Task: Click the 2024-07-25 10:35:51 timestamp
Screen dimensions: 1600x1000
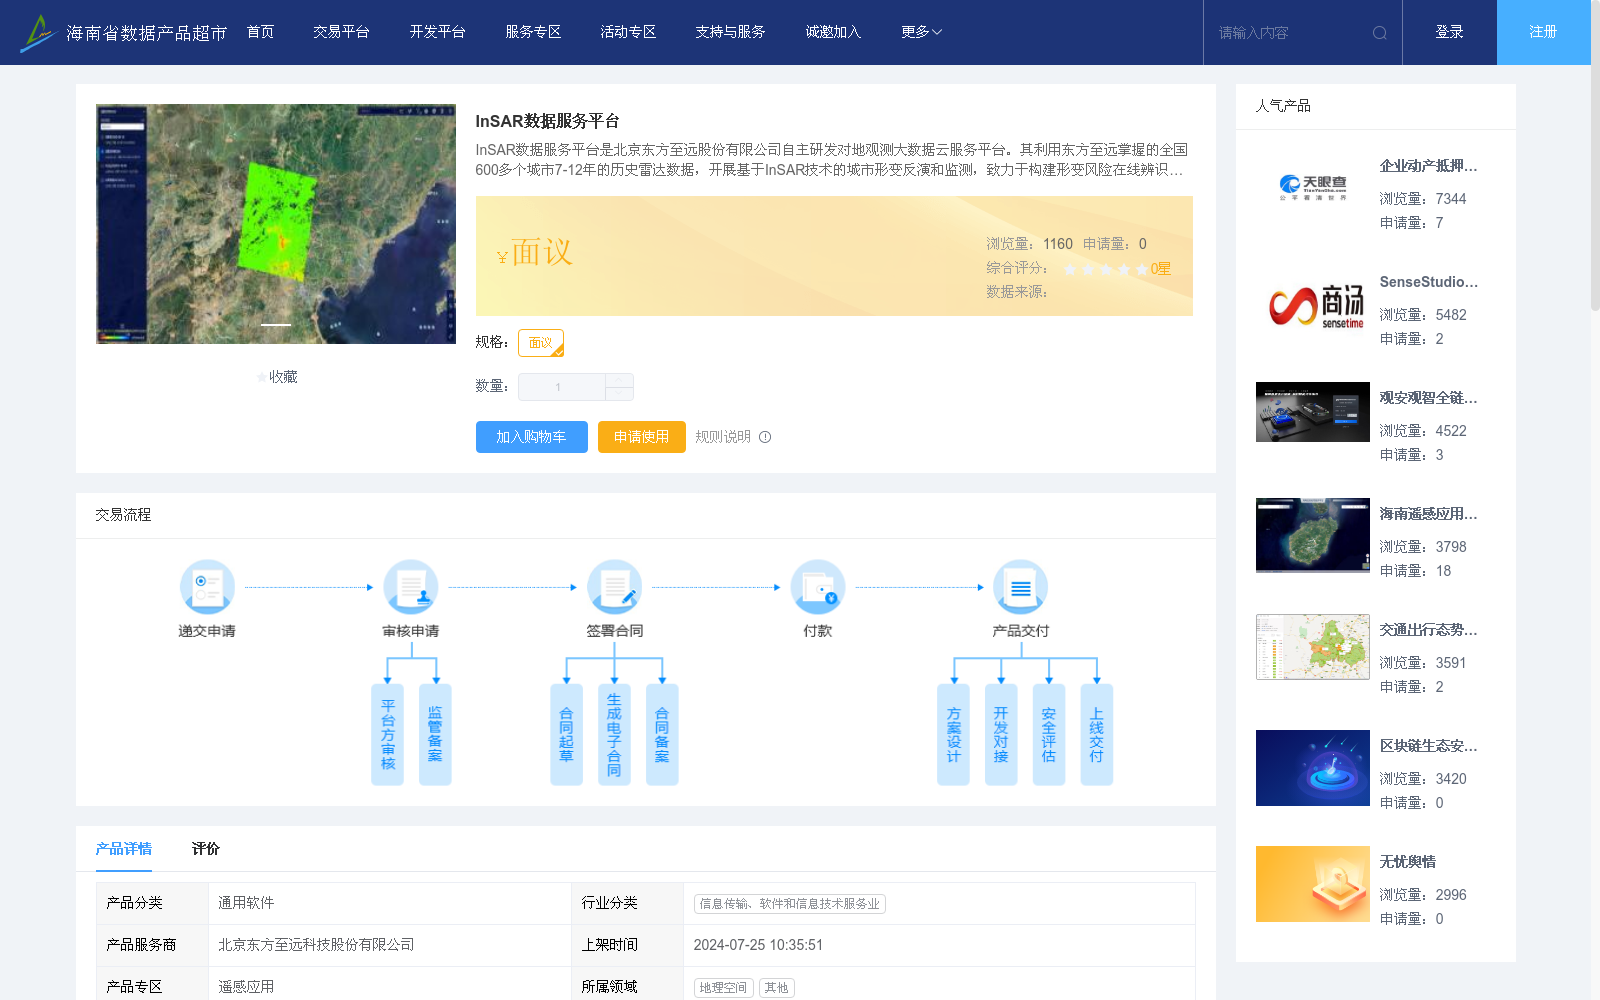Action: (x=758, y=945)
